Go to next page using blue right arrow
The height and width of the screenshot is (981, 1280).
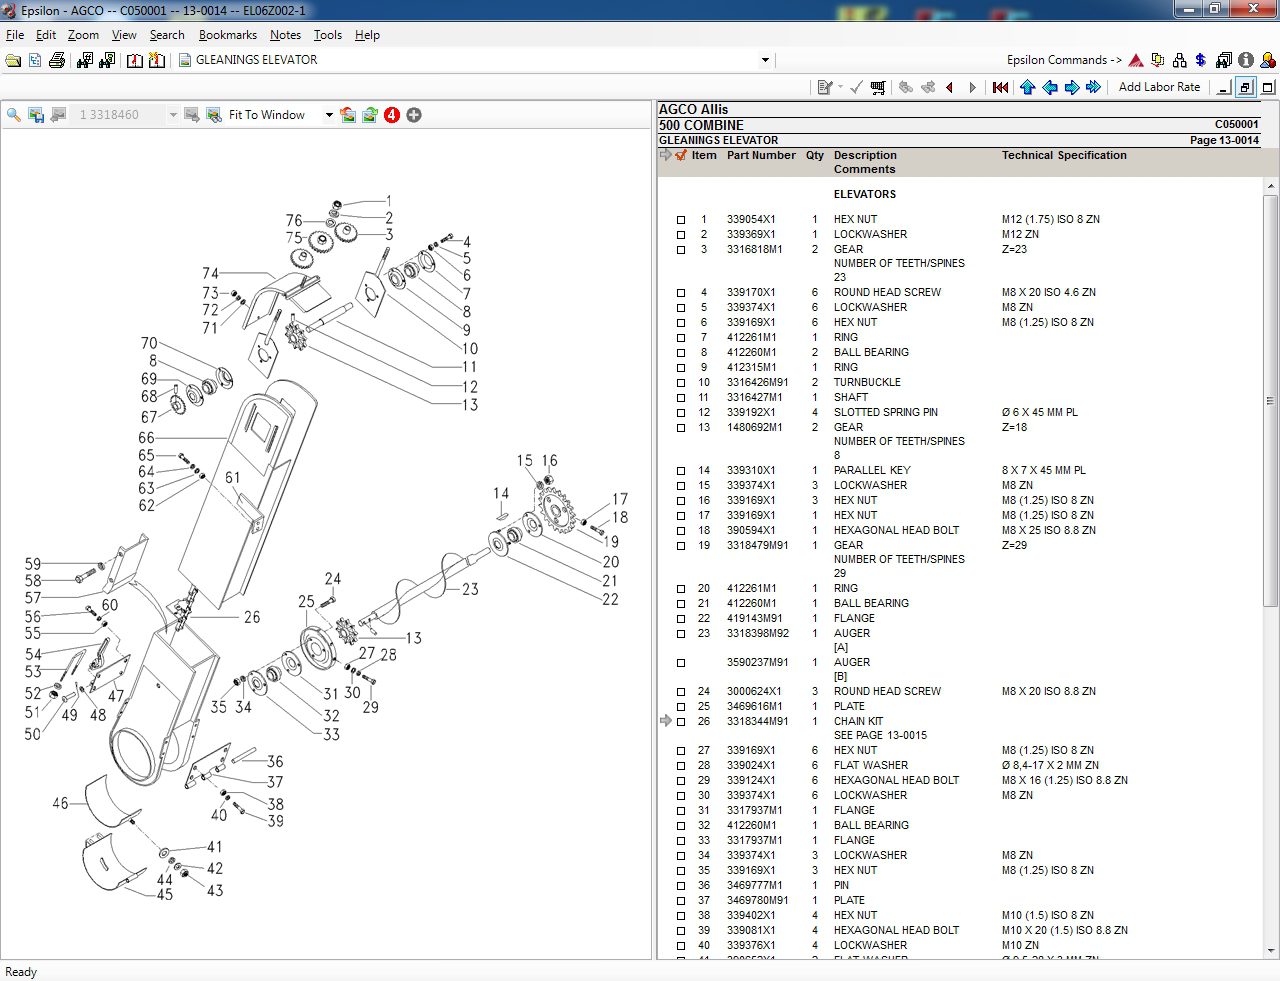pos(1071,88)
